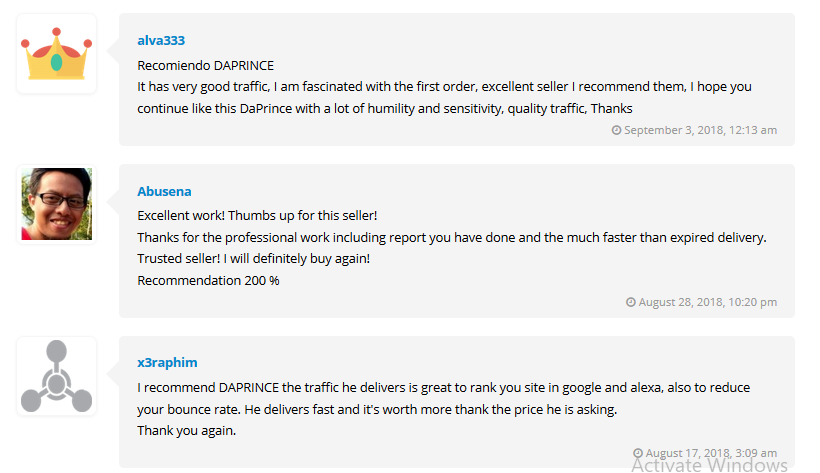Click clock icon beside August 28, 2018
This screenshot has height=473, width=820.
(x=631, y=302)
